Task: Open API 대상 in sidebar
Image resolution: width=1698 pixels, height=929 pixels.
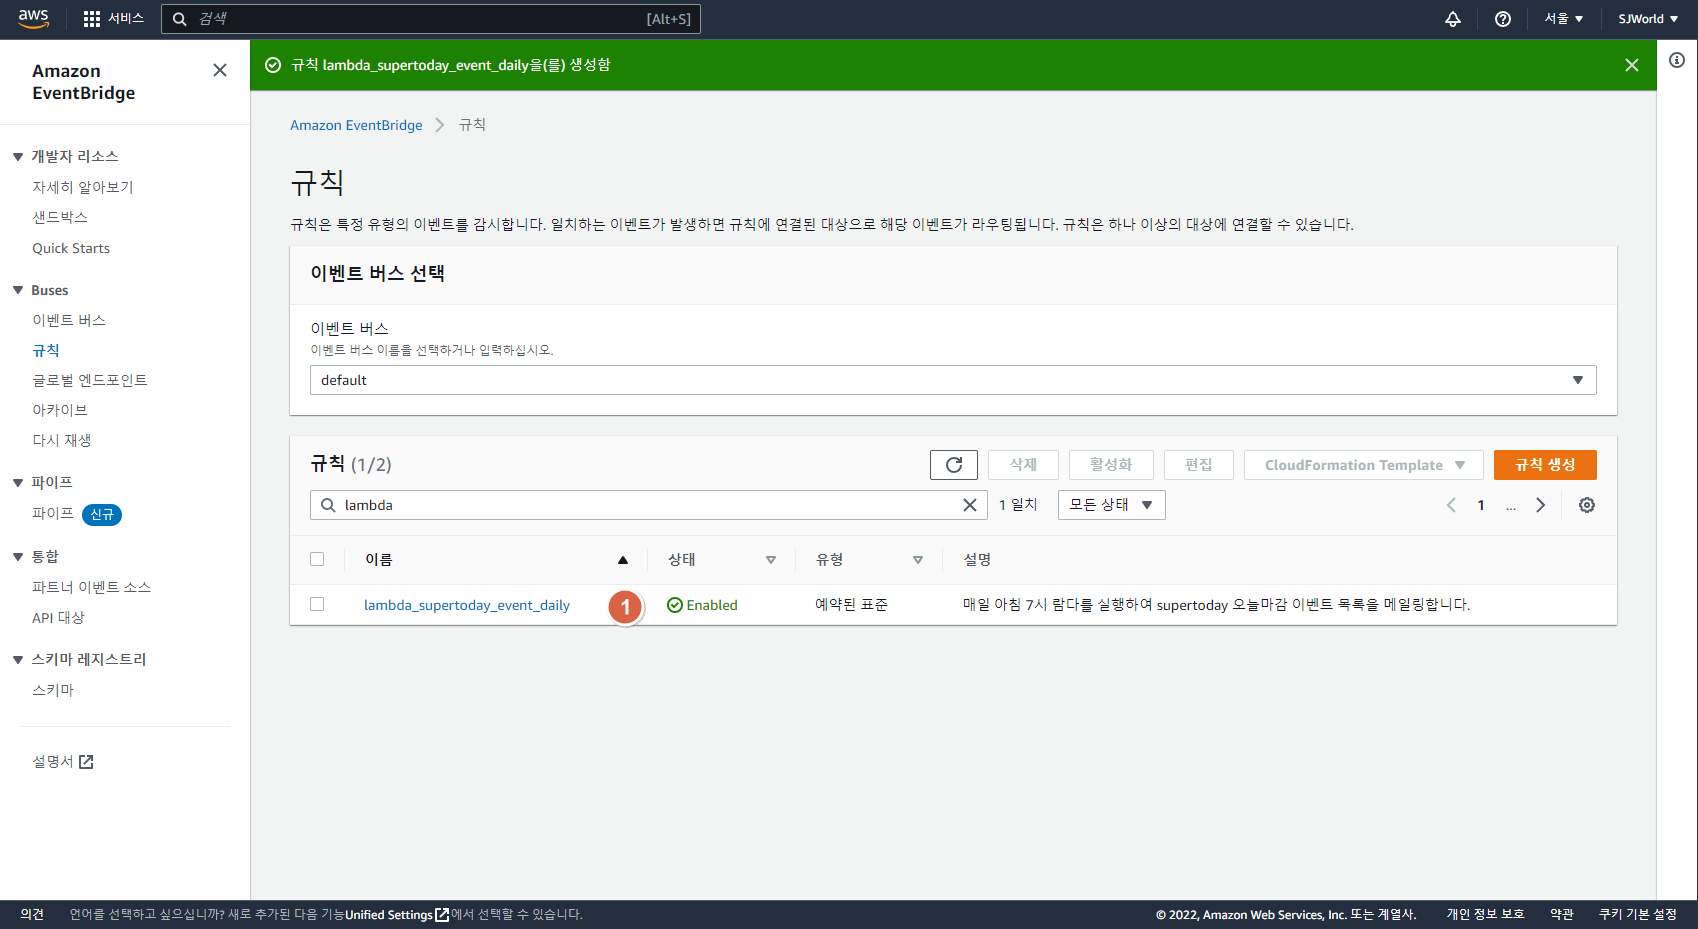Action: pos(58,618)
